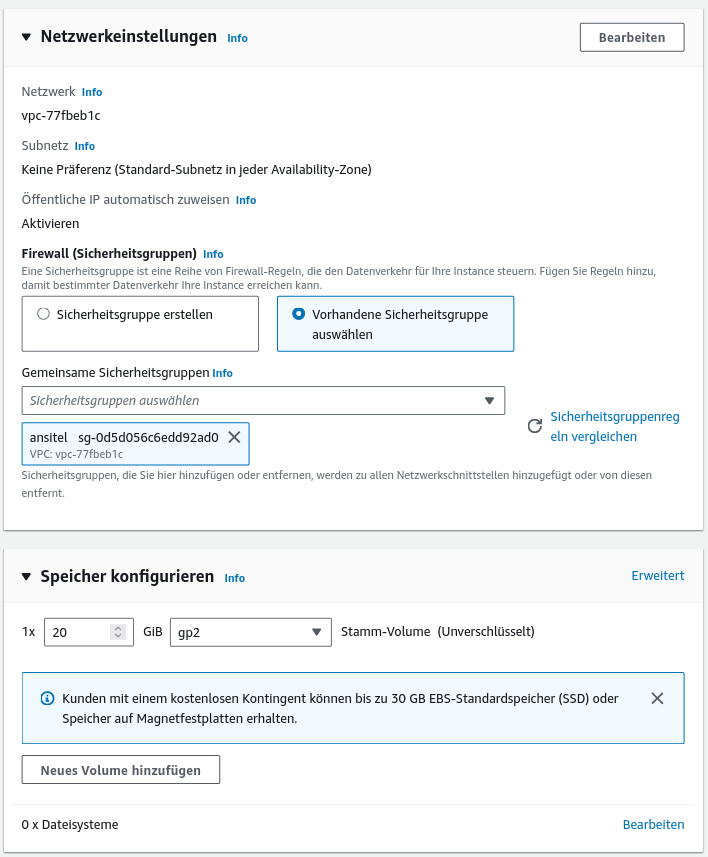
Task: Click the info circle icon in storage banner
Action: pos(46,698)
